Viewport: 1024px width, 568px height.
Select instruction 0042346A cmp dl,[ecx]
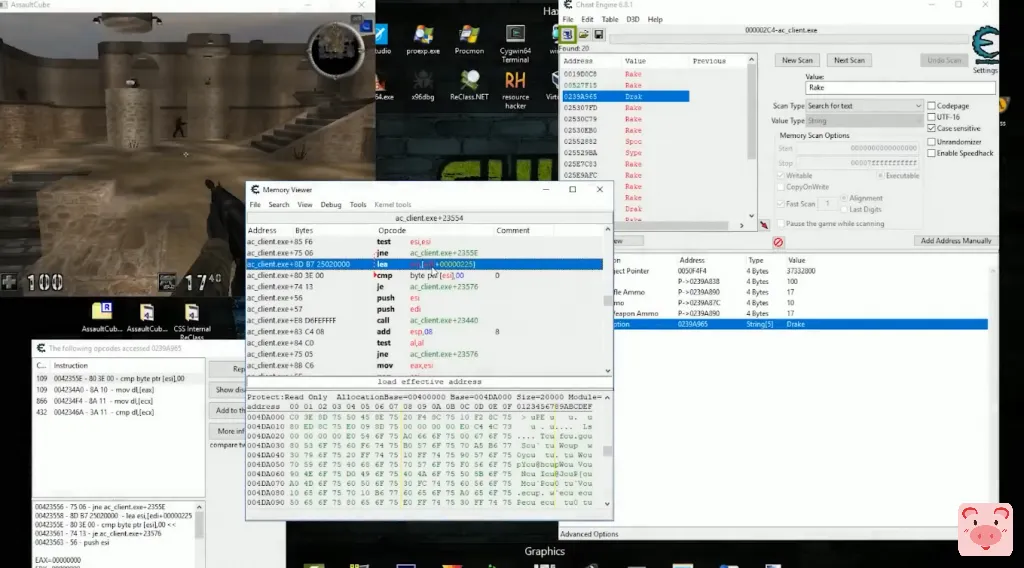pos(118,413)
